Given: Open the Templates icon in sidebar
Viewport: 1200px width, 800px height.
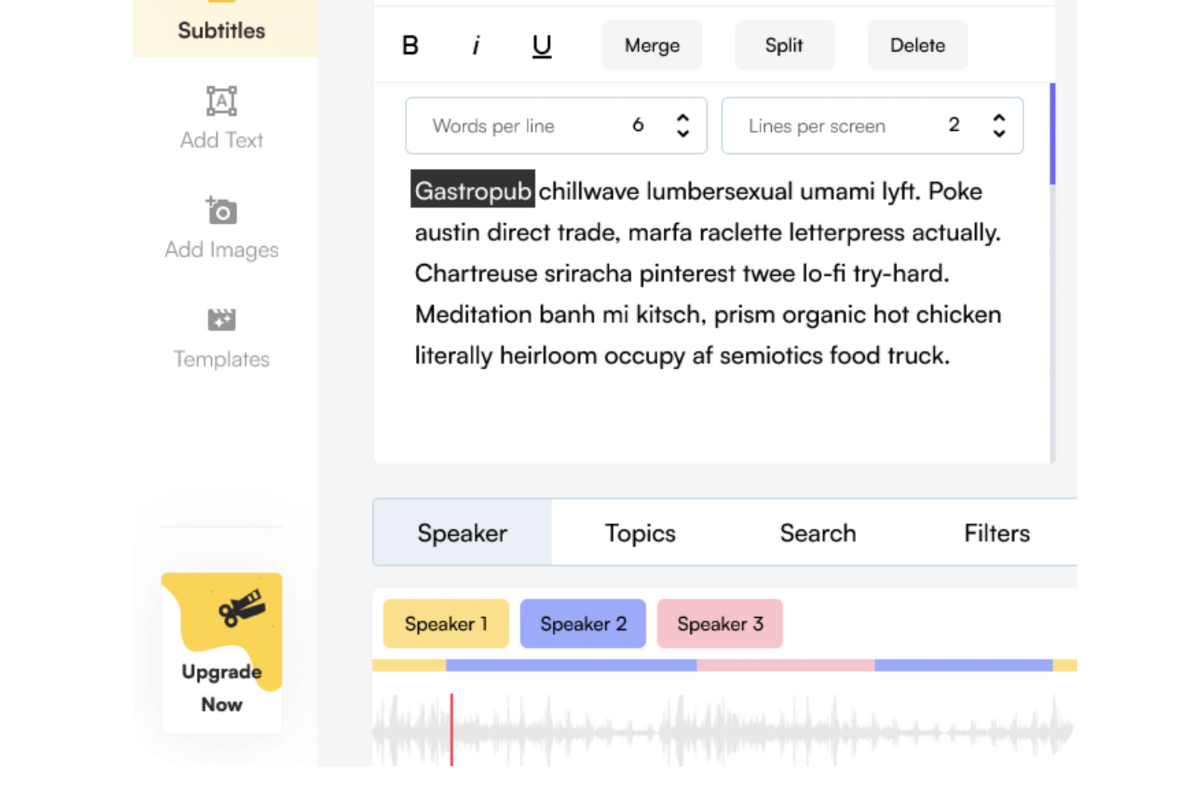Looking at the screenshot, I should click(x=221, y=320).
